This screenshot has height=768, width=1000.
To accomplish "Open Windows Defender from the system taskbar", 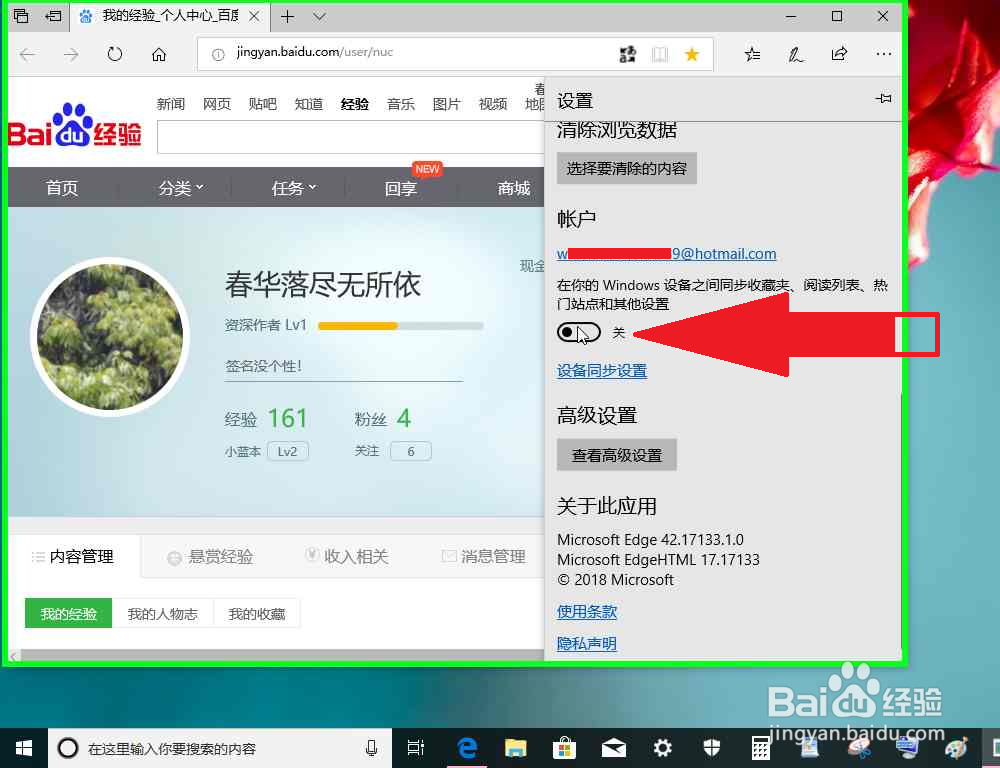I will click(x=712, y=748).
